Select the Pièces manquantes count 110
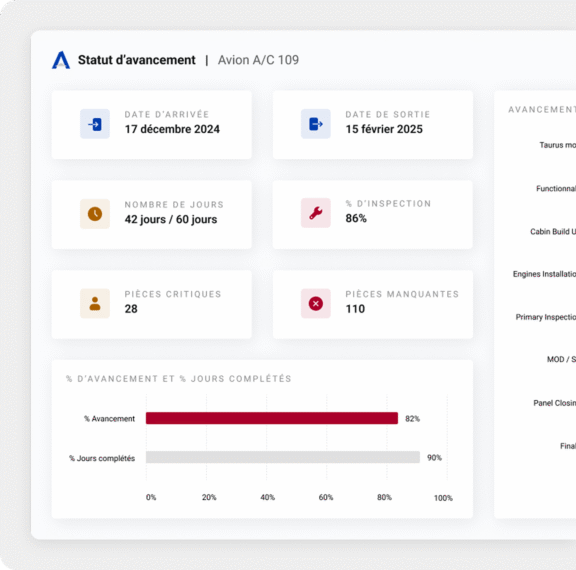 355,309
